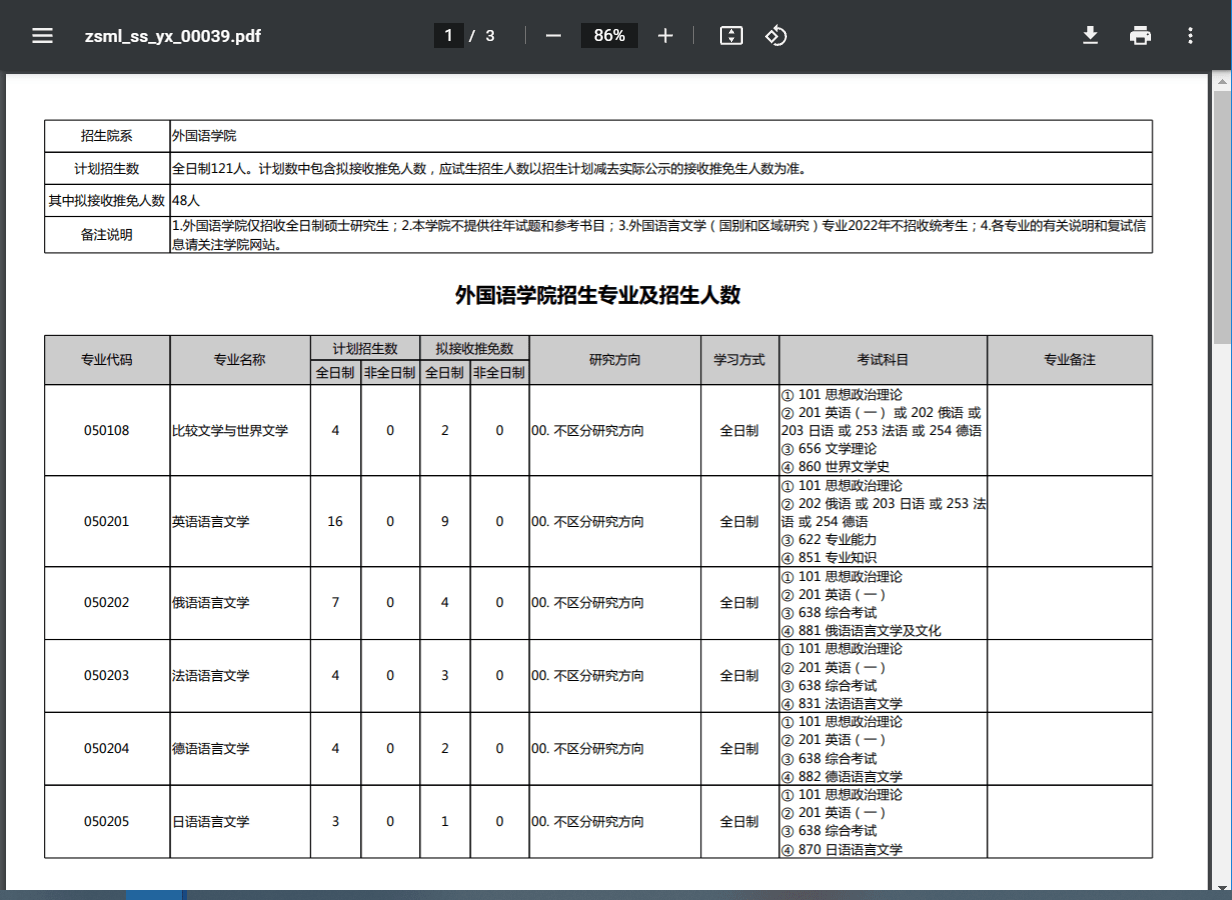
Task: Click the zsml_ss_yx_00039.pdf file title
Action: (173, 36)
